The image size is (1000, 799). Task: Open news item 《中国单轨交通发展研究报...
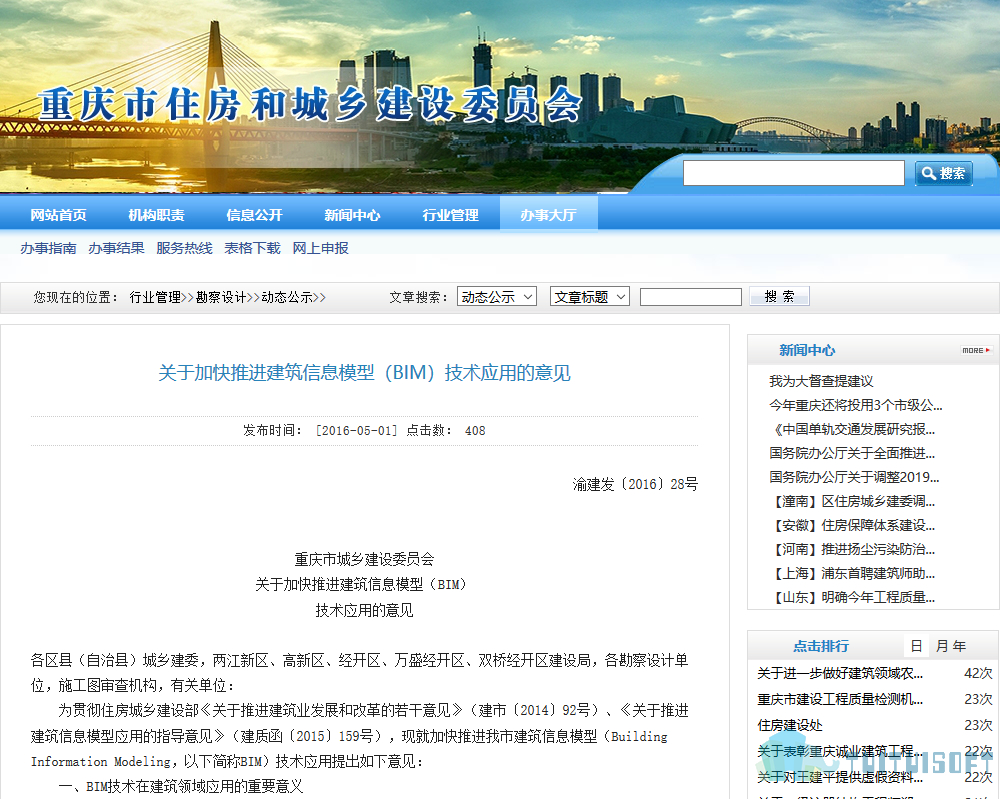852,429
